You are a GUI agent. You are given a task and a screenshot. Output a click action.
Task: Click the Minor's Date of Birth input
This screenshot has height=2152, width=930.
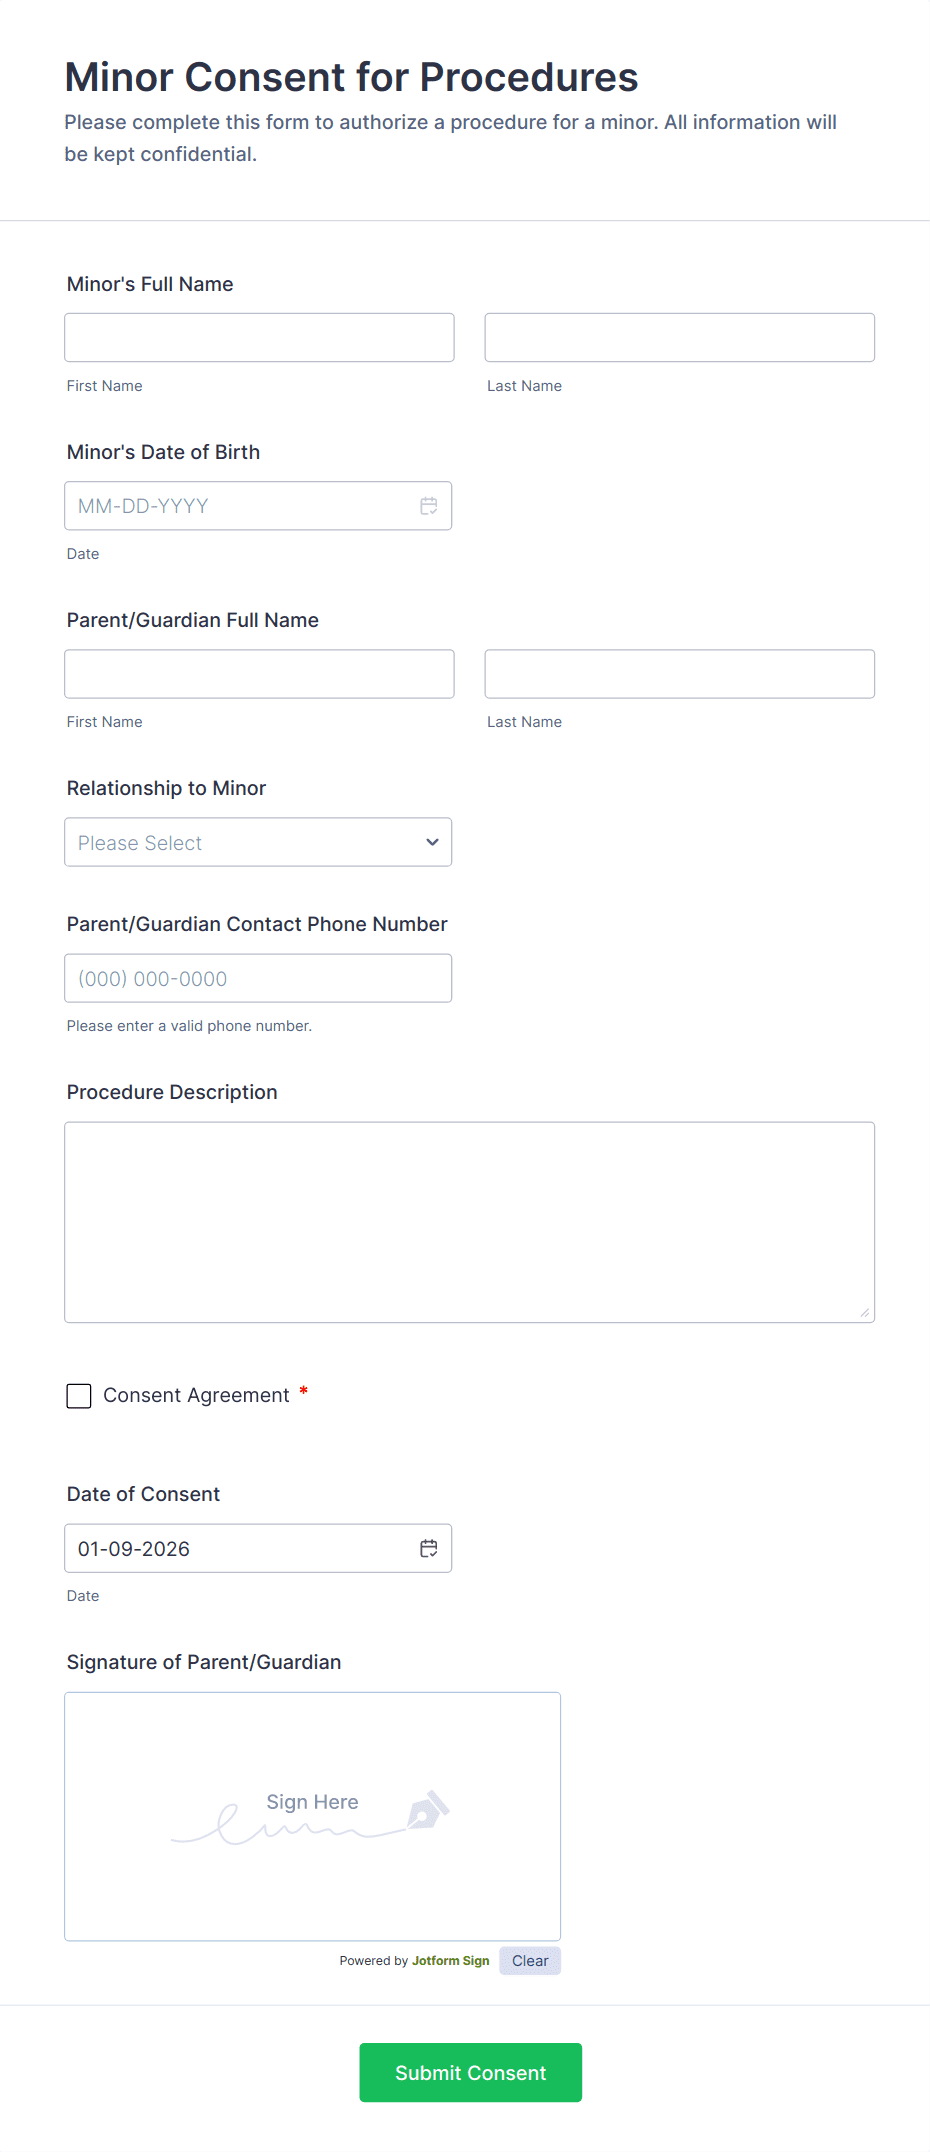click(x=240, y=506)
